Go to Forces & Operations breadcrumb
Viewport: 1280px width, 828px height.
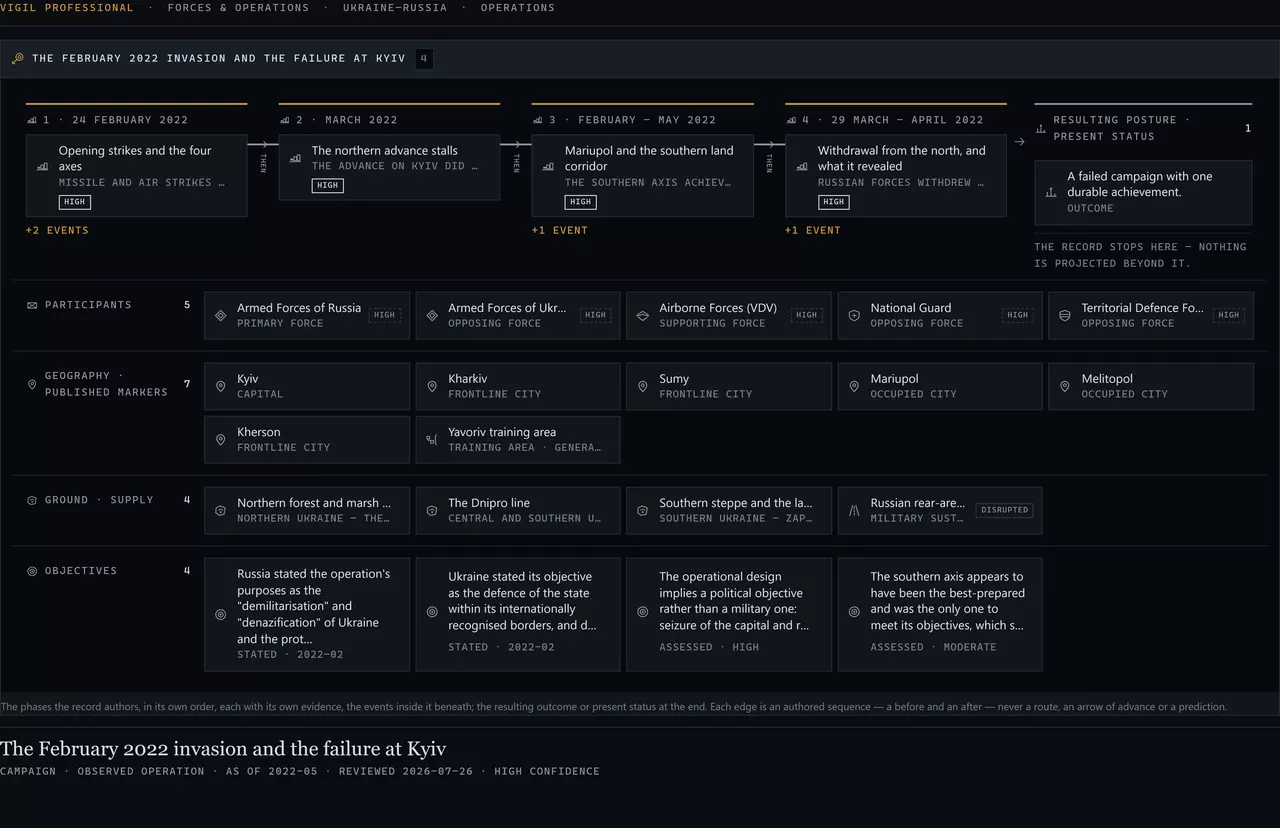click(239, 8)
